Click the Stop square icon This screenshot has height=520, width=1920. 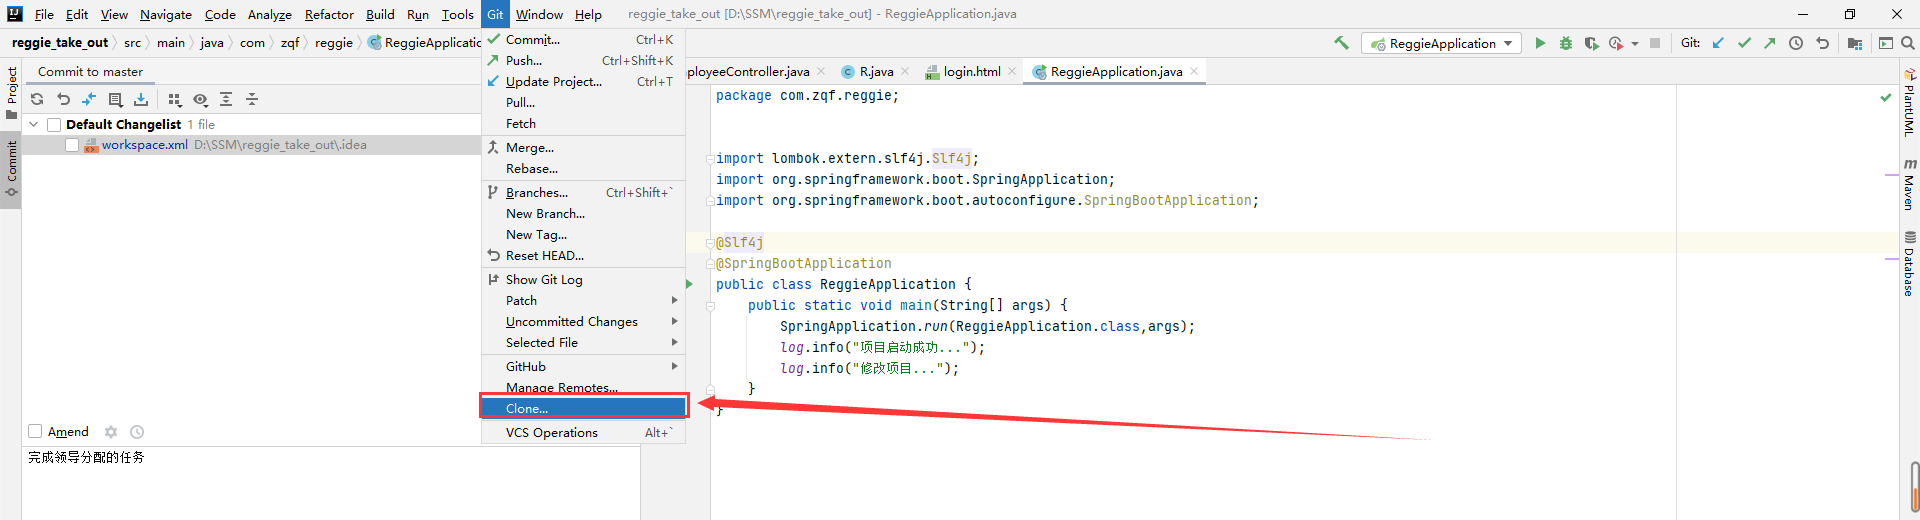(x=1655, y=43)
